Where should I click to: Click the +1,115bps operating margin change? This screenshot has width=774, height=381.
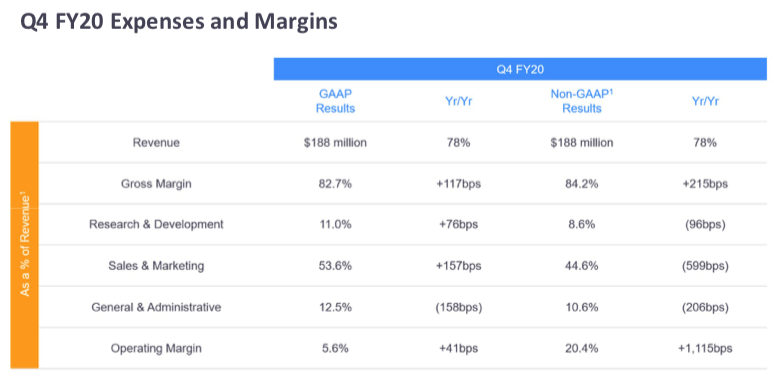[705, 348]
